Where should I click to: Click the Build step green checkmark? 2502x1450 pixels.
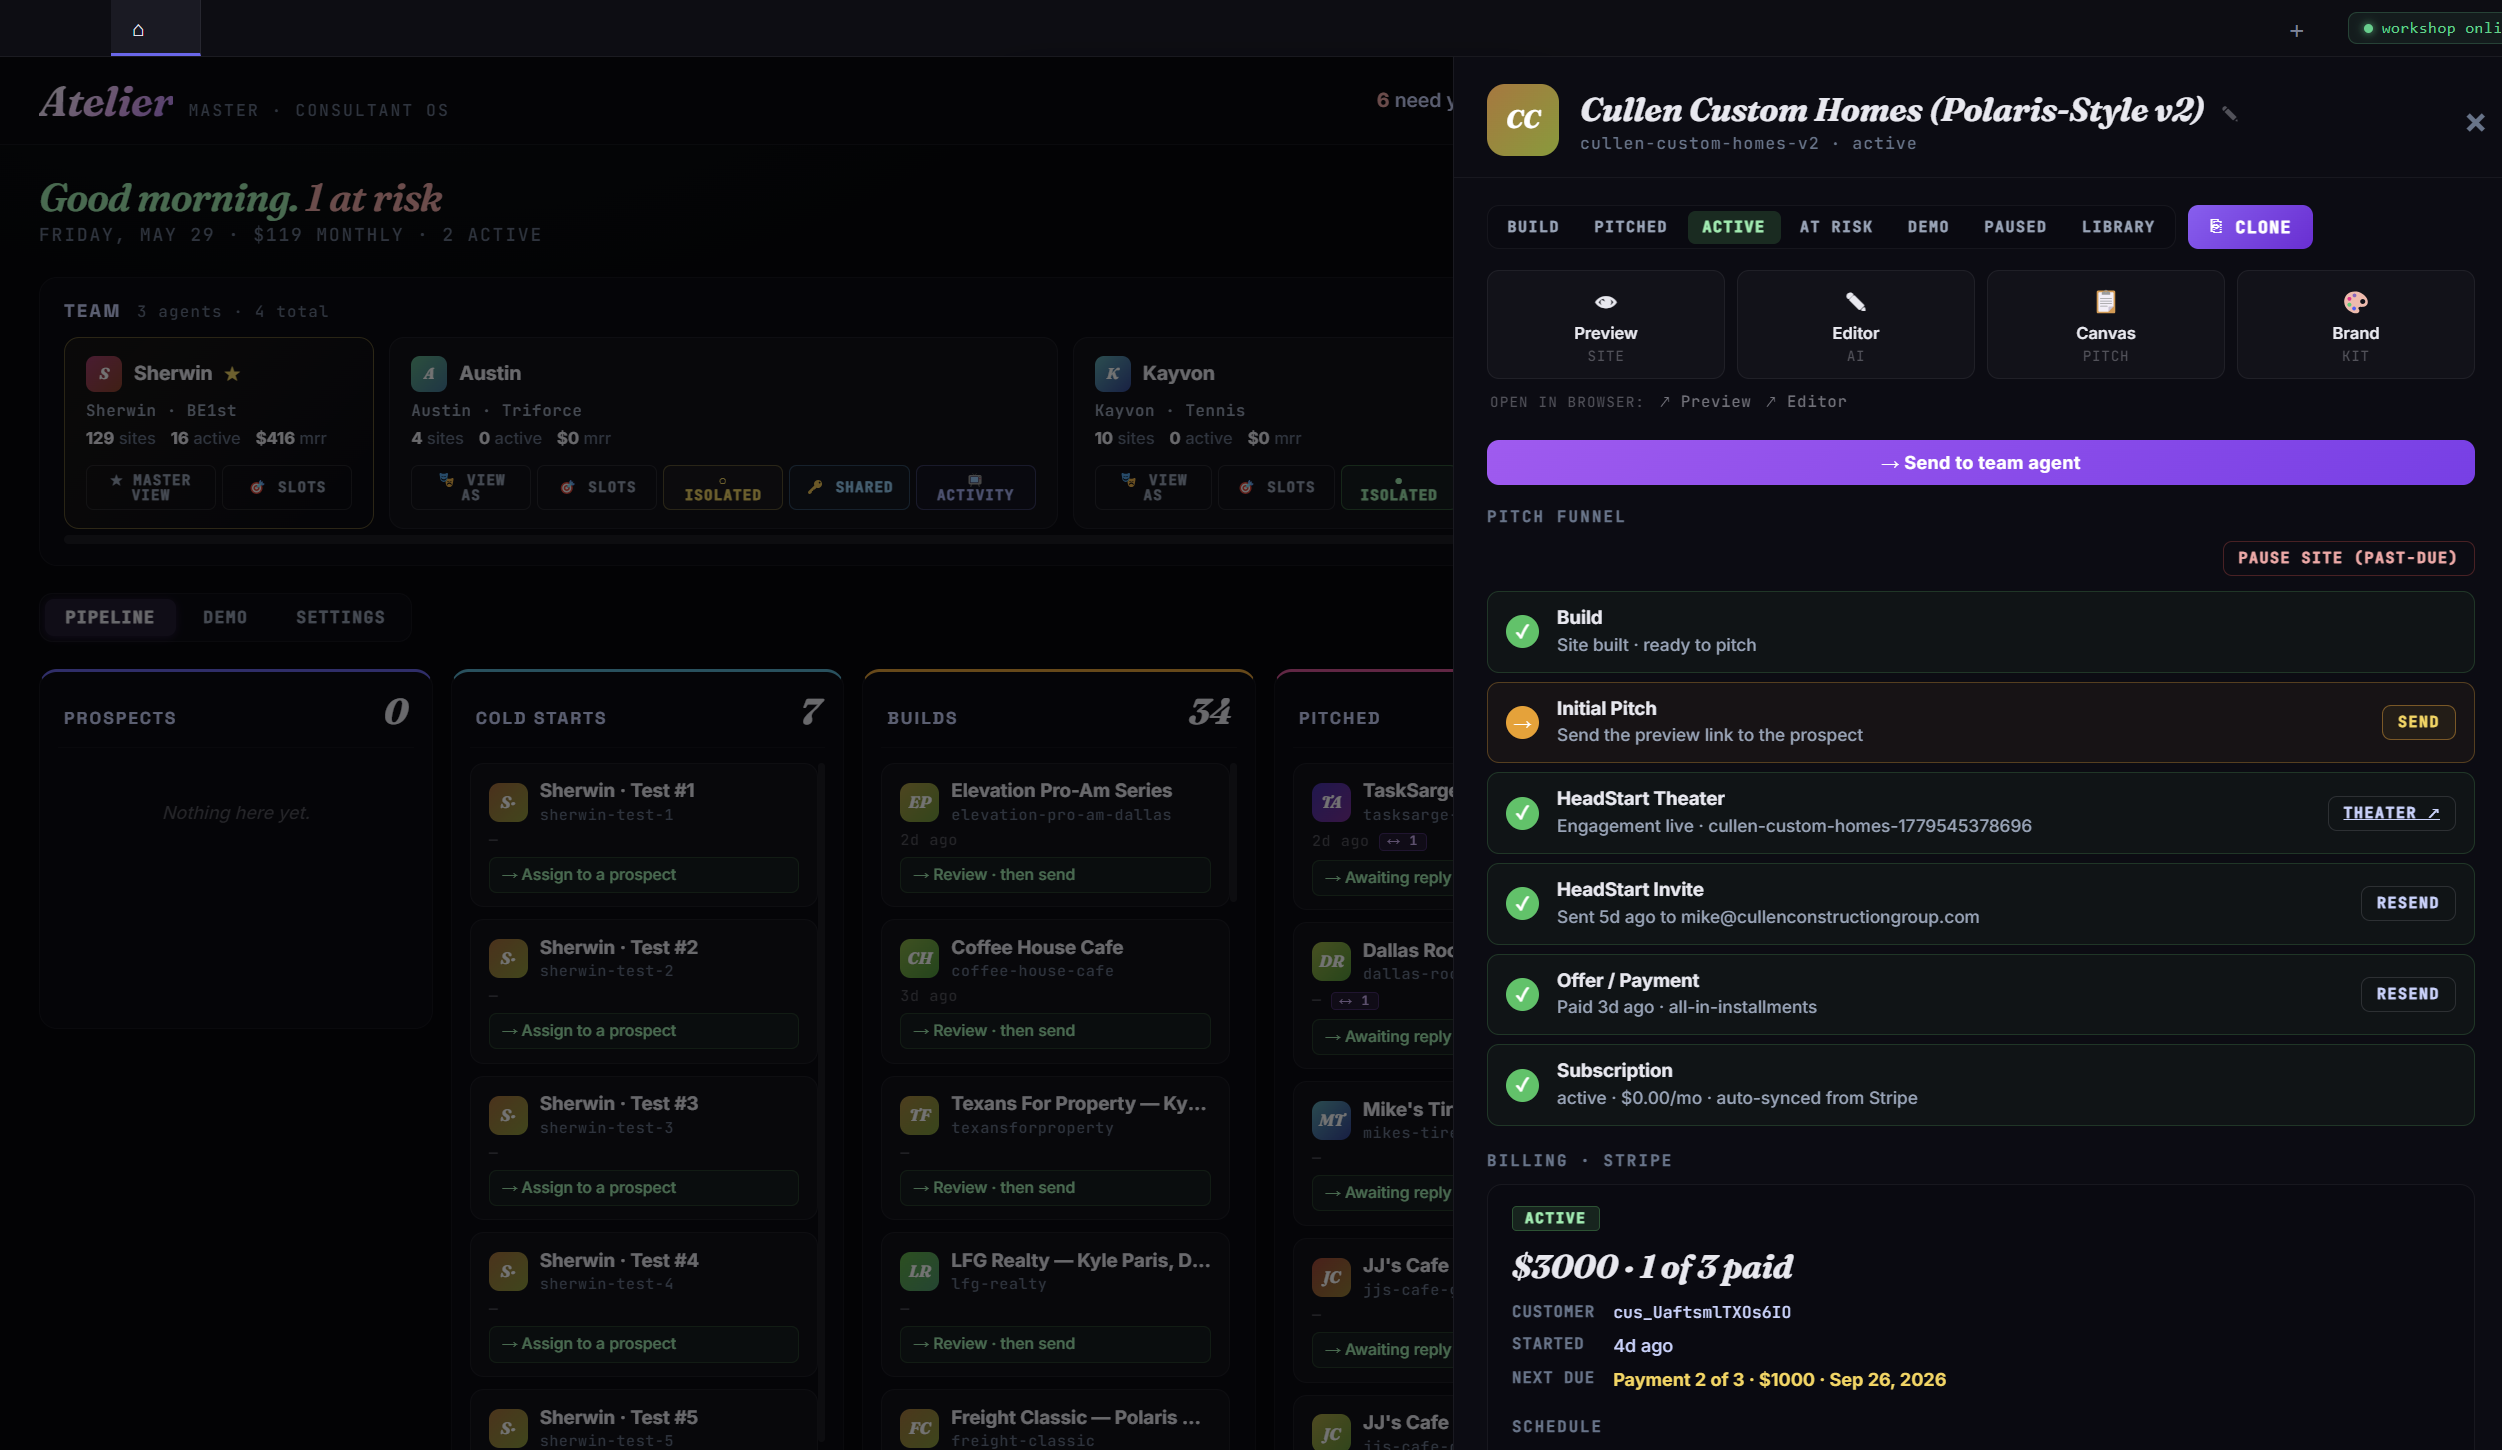pos(1522,631)
